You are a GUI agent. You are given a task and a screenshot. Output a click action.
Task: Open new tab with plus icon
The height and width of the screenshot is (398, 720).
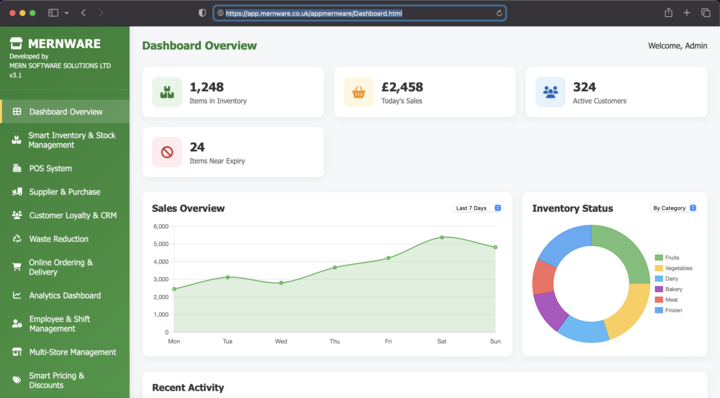(686, 13)
